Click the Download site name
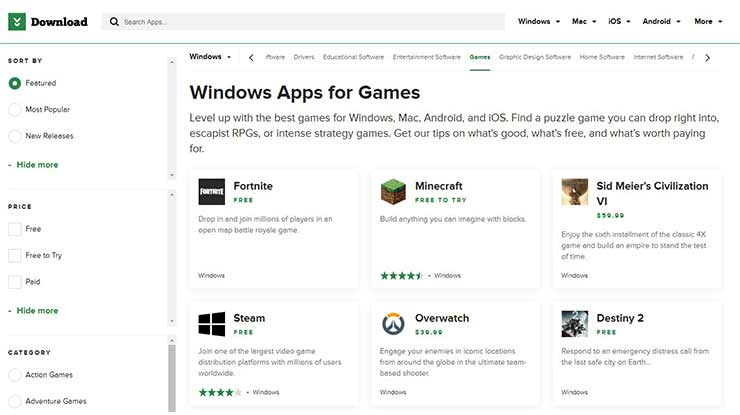 point(59,22)
